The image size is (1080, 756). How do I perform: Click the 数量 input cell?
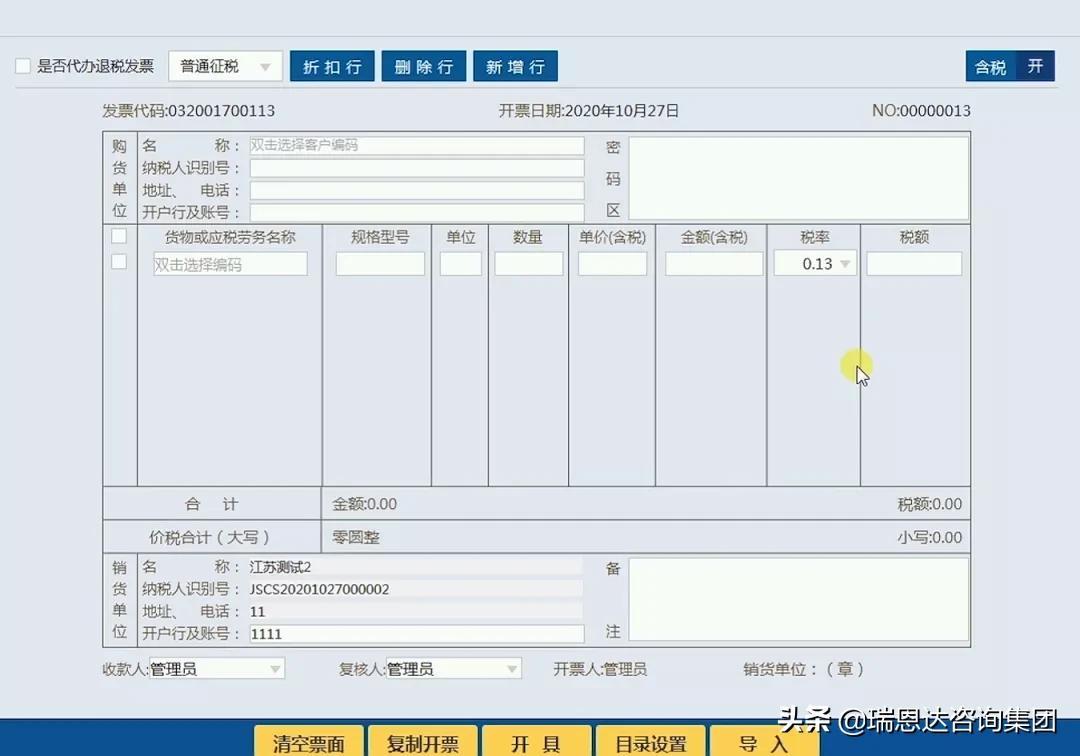click(529, 264)
